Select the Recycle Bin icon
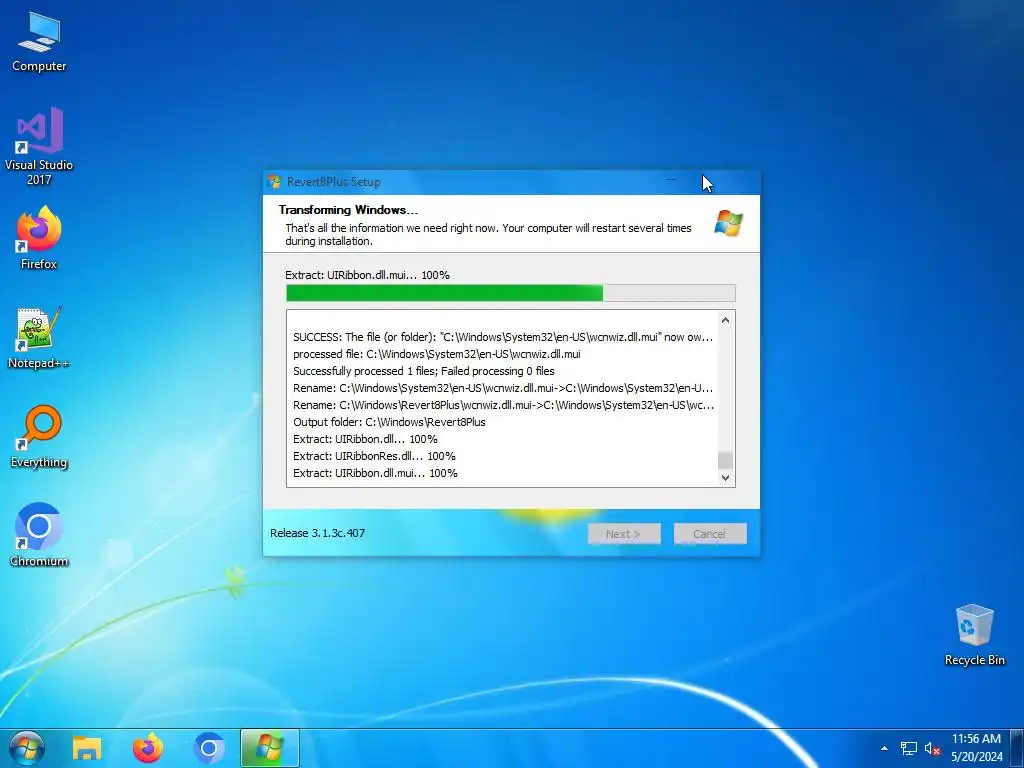Viewport: 1024px width, 768px height. coord(974,635)
